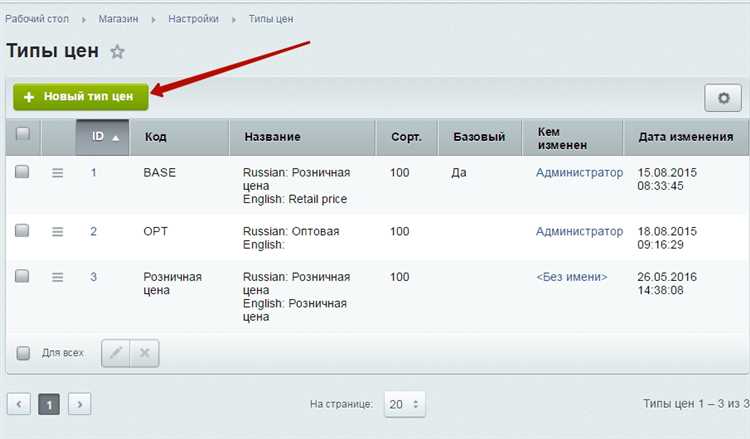Open 'Администратор' link in the OPT row

pyautogui.click(x=579, y=231)
